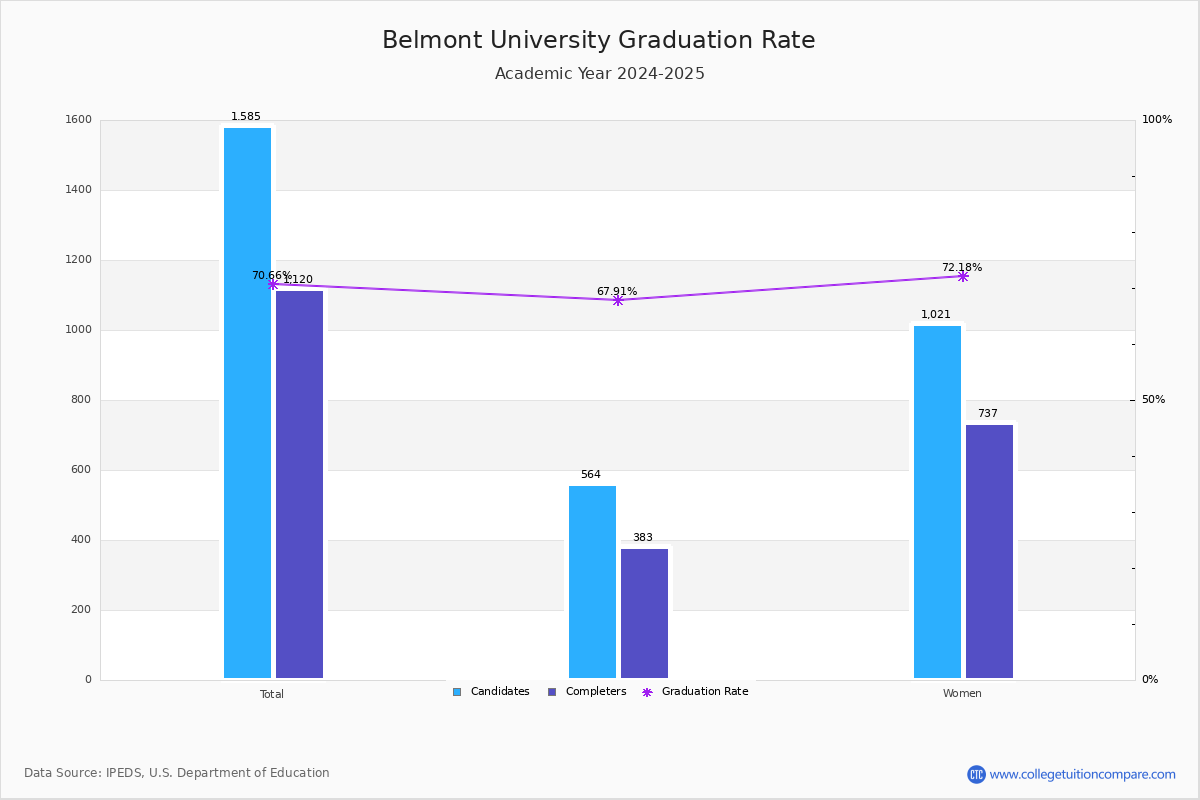Toggle the Graduation Rate legend label
The height and width of the screenshot is (800, 1200).
coord(705,692)
